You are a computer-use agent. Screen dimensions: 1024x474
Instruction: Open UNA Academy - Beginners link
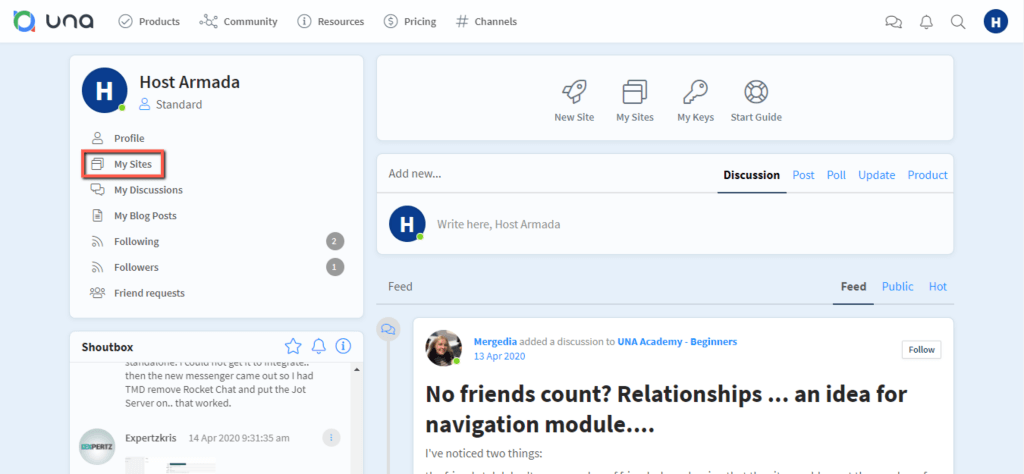pyautogui.click(x=677, y=341)
